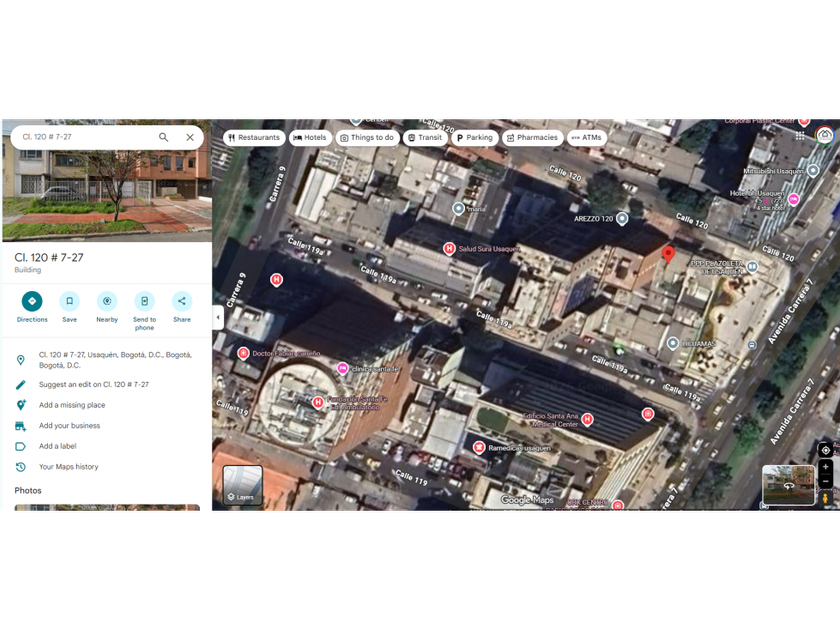Image resolution: width=840 pixels, height=630 pixels.
Task: Click the Cl. 120 # 7-27 title
Action: 49,258
